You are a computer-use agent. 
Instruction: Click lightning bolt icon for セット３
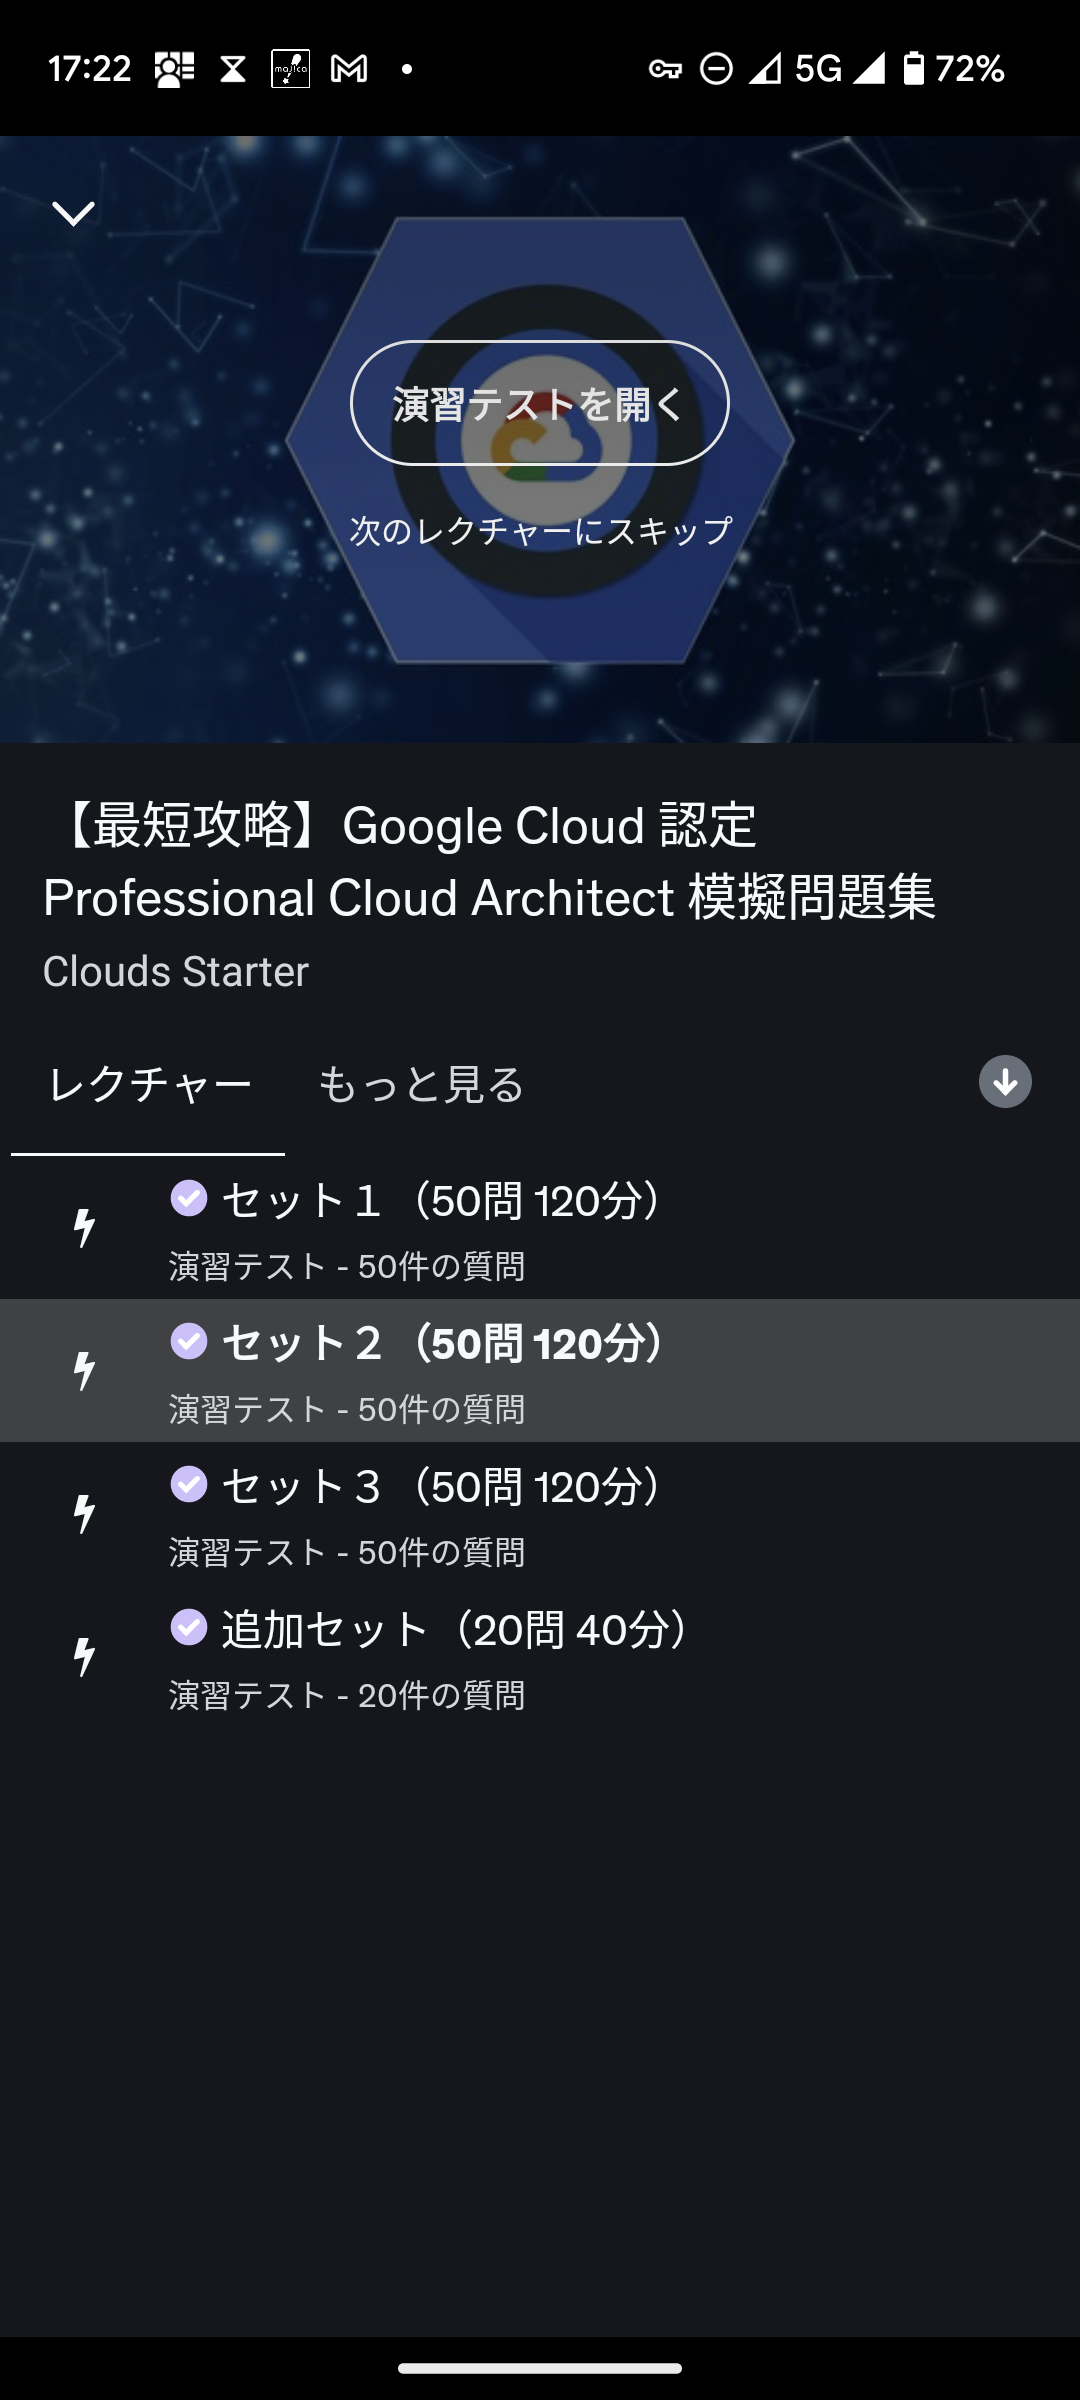pos(85,1513)
